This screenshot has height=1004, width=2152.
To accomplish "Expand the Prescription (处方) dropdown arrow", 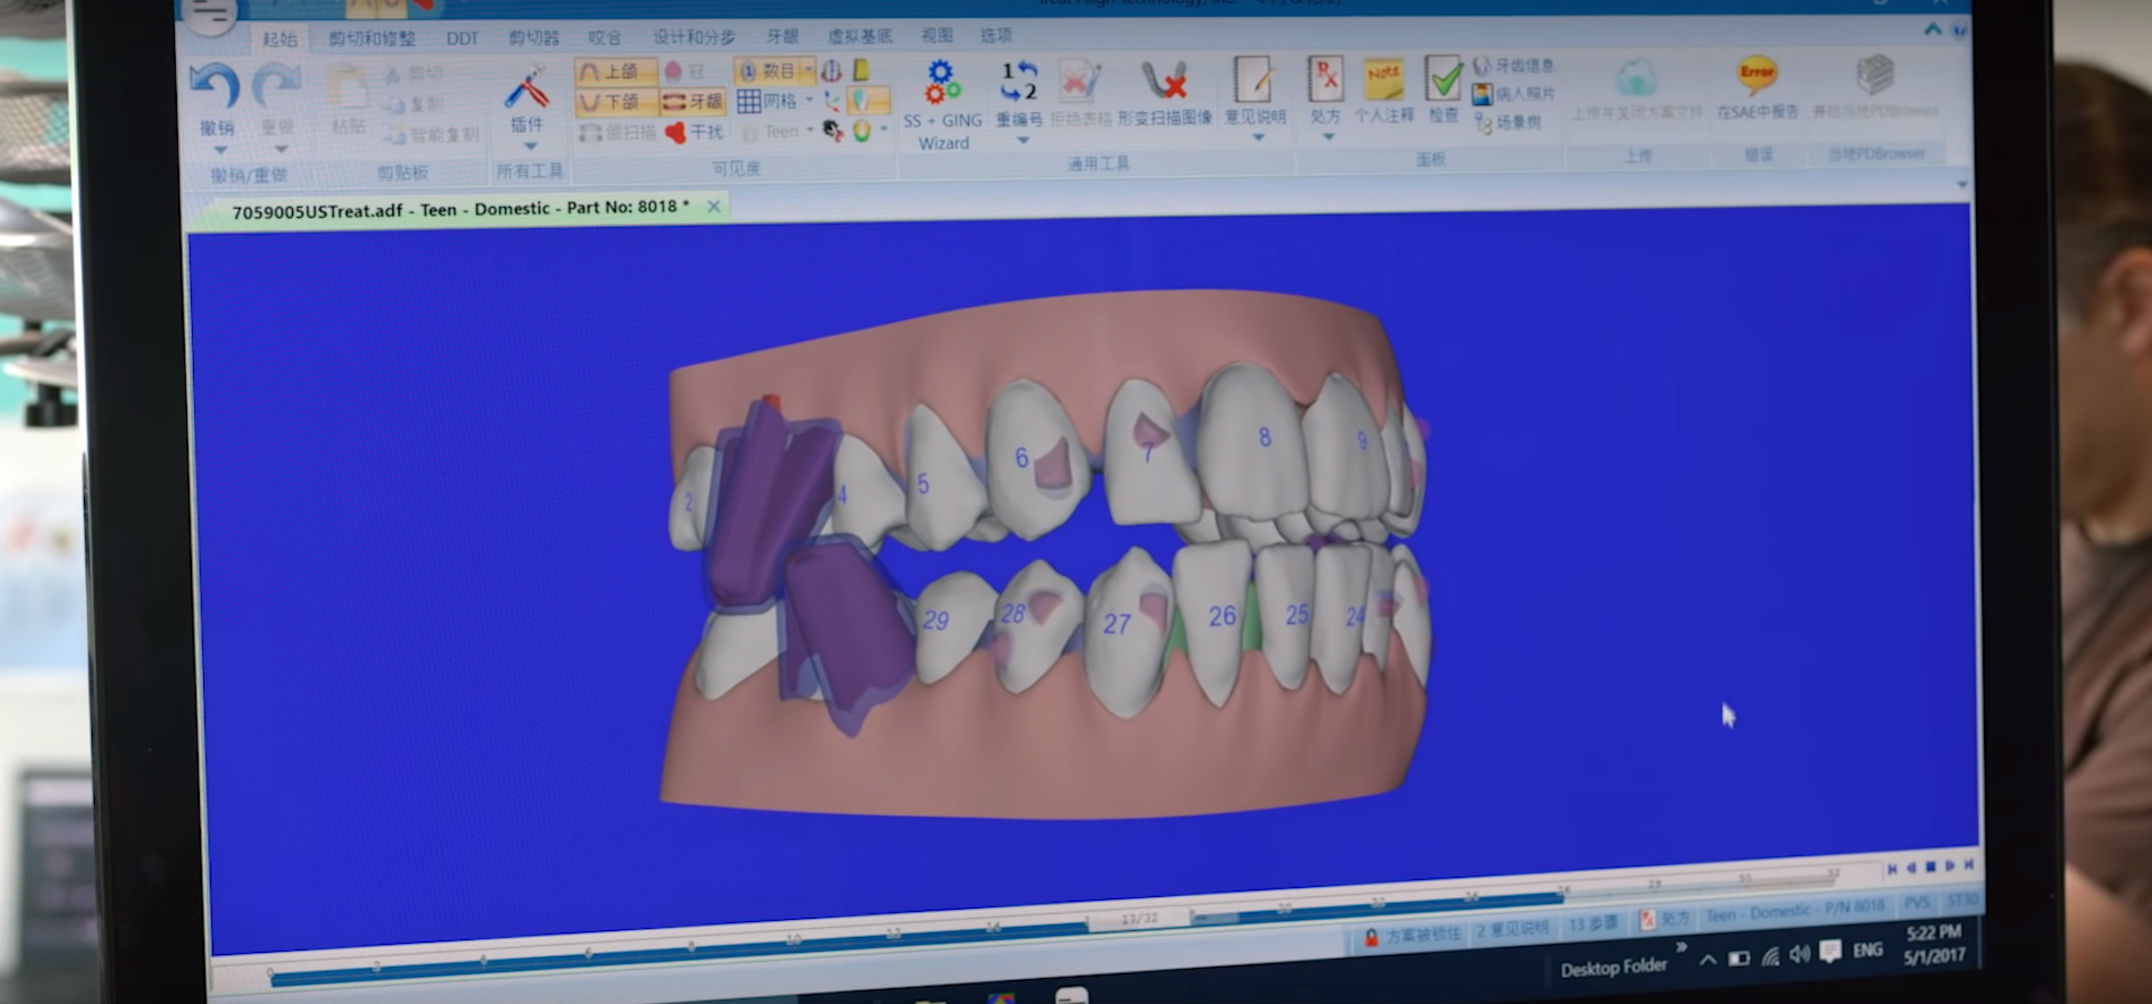I will (1328, 137).
